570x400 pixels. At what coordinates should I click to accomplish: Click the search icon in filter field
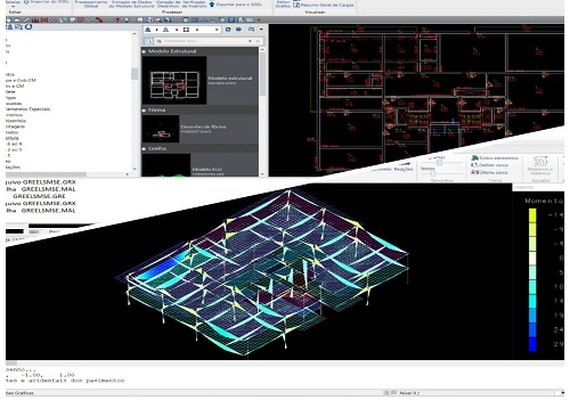(159, 41)
